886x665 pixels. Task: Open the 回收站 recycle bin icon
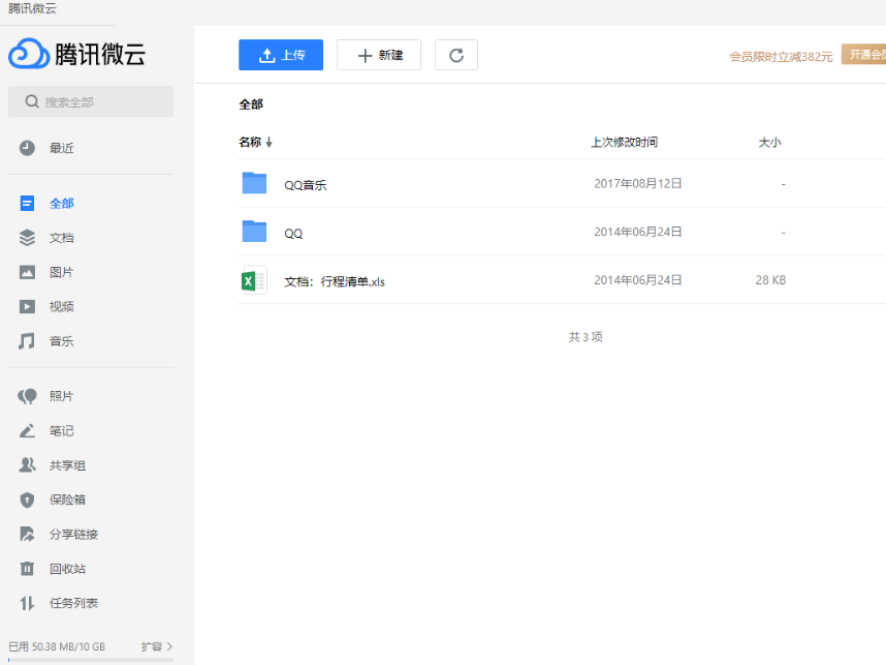pyautogui.click(x=27, y=568)
